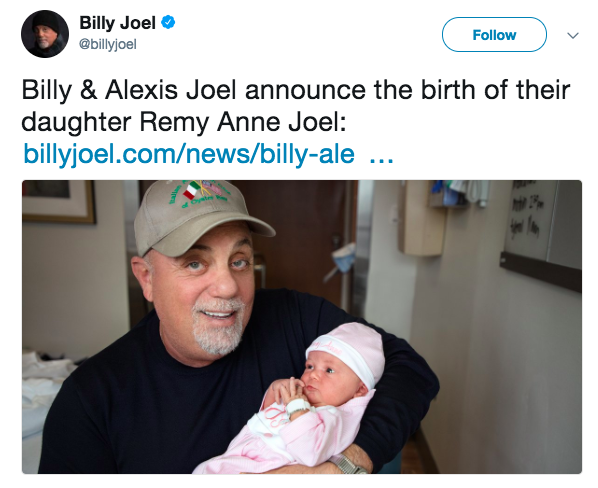Click the Italian flag emblem on the cap

coord(193,189)
